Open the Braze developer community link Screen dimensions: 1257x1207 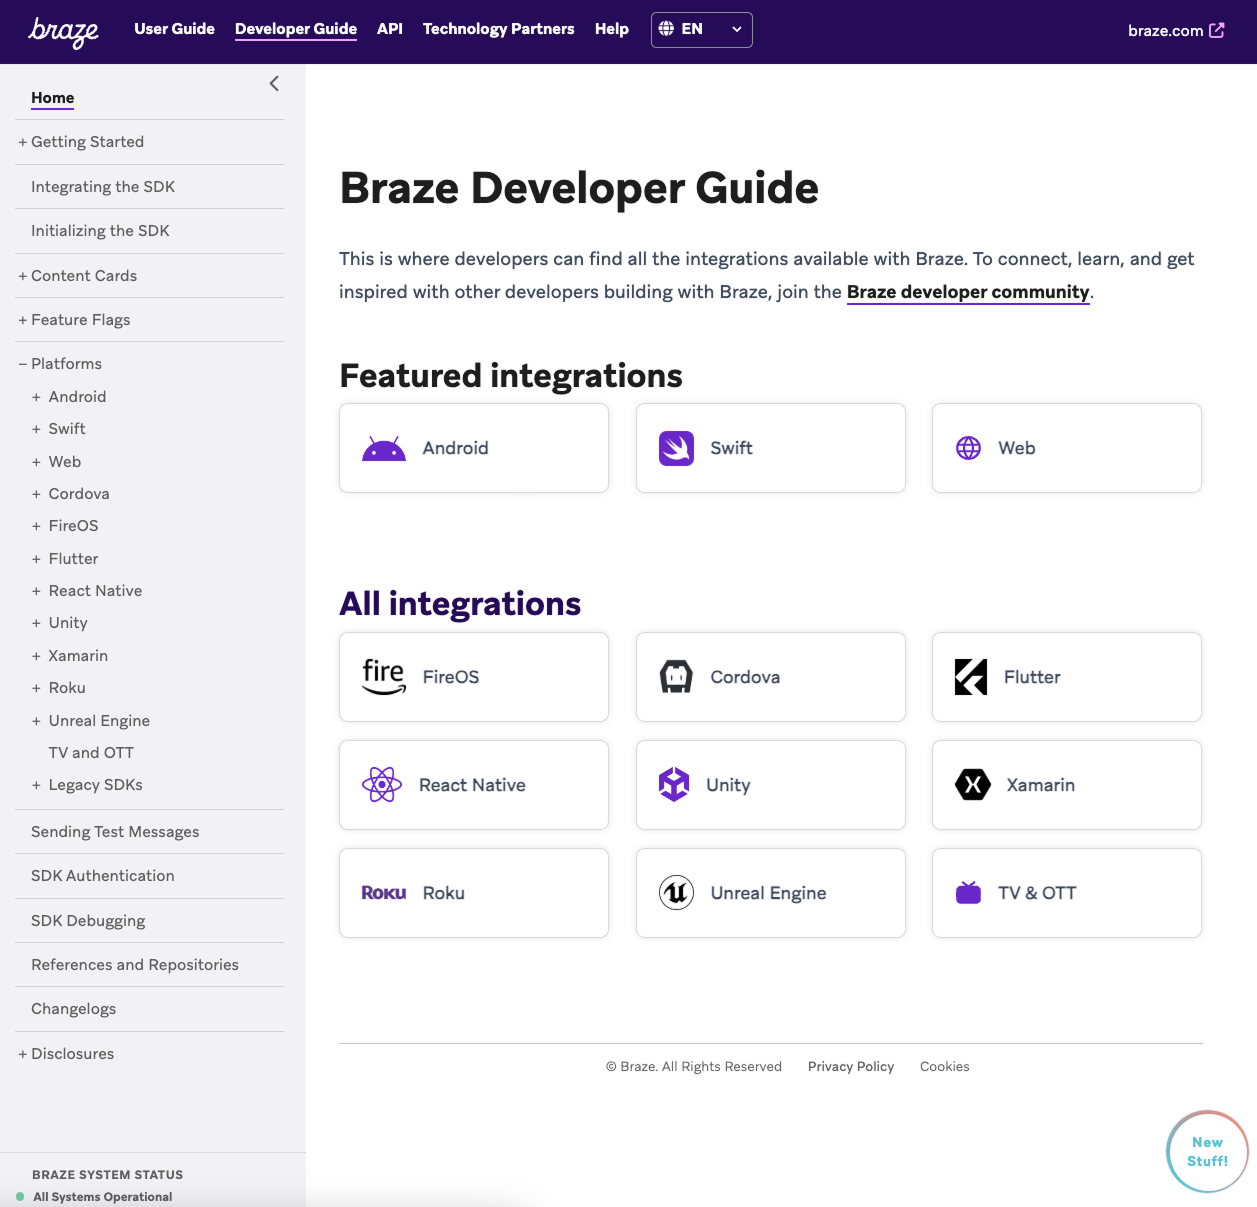click(x=968, y=292)
